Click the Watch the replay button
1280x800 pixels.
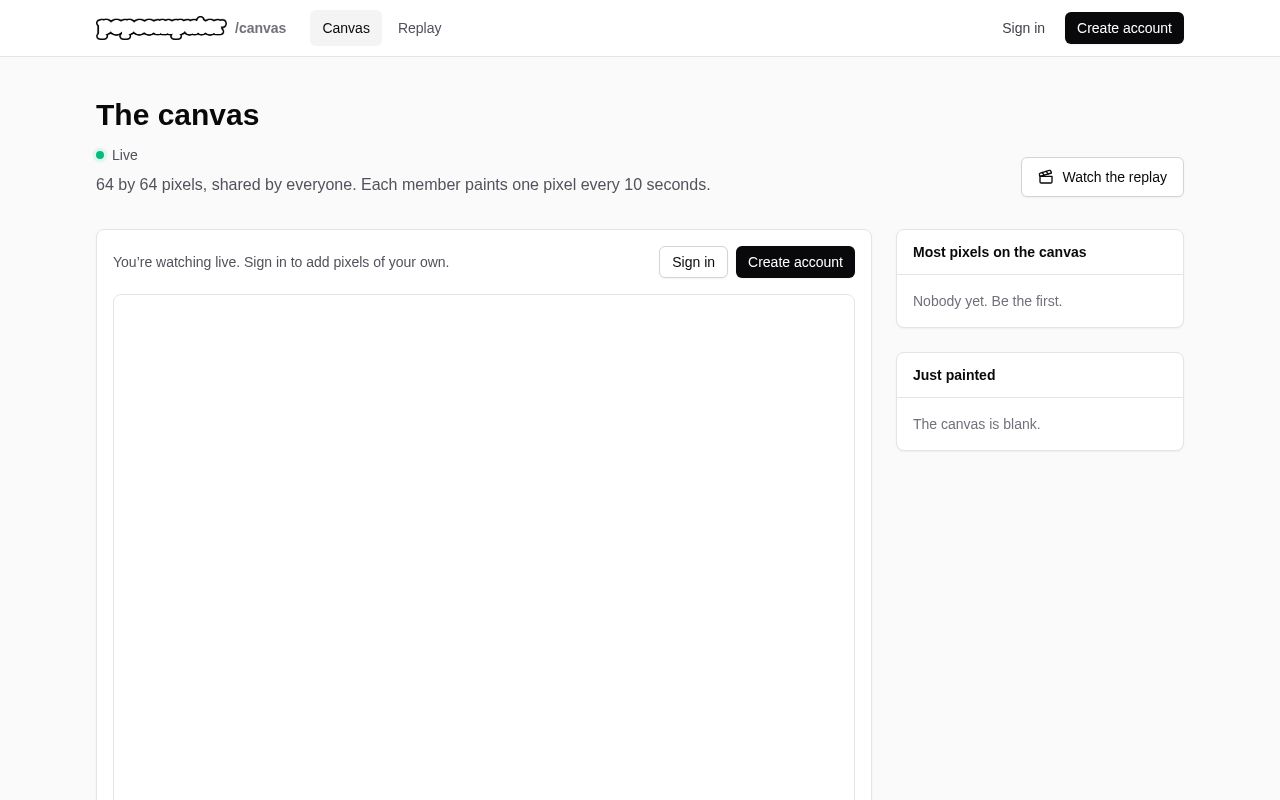click(1102, 177)
